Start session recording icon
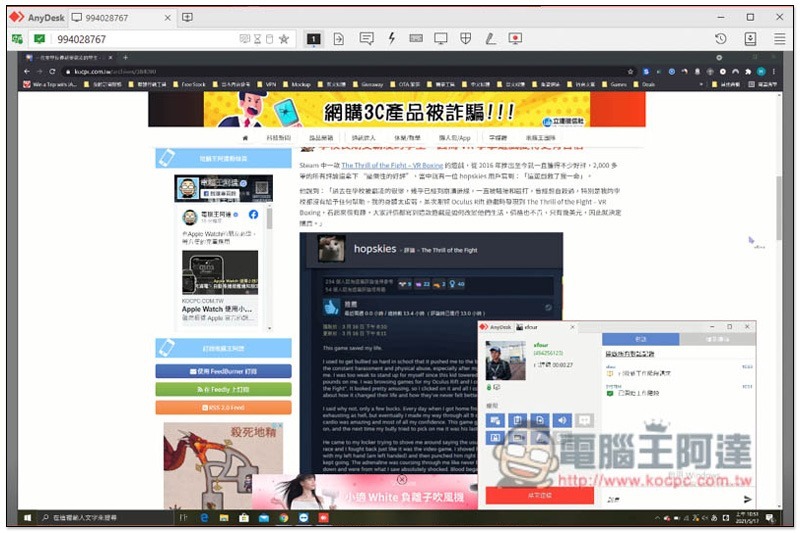The width and height of the screenshot is (800, 533). (x=515, y=39)
